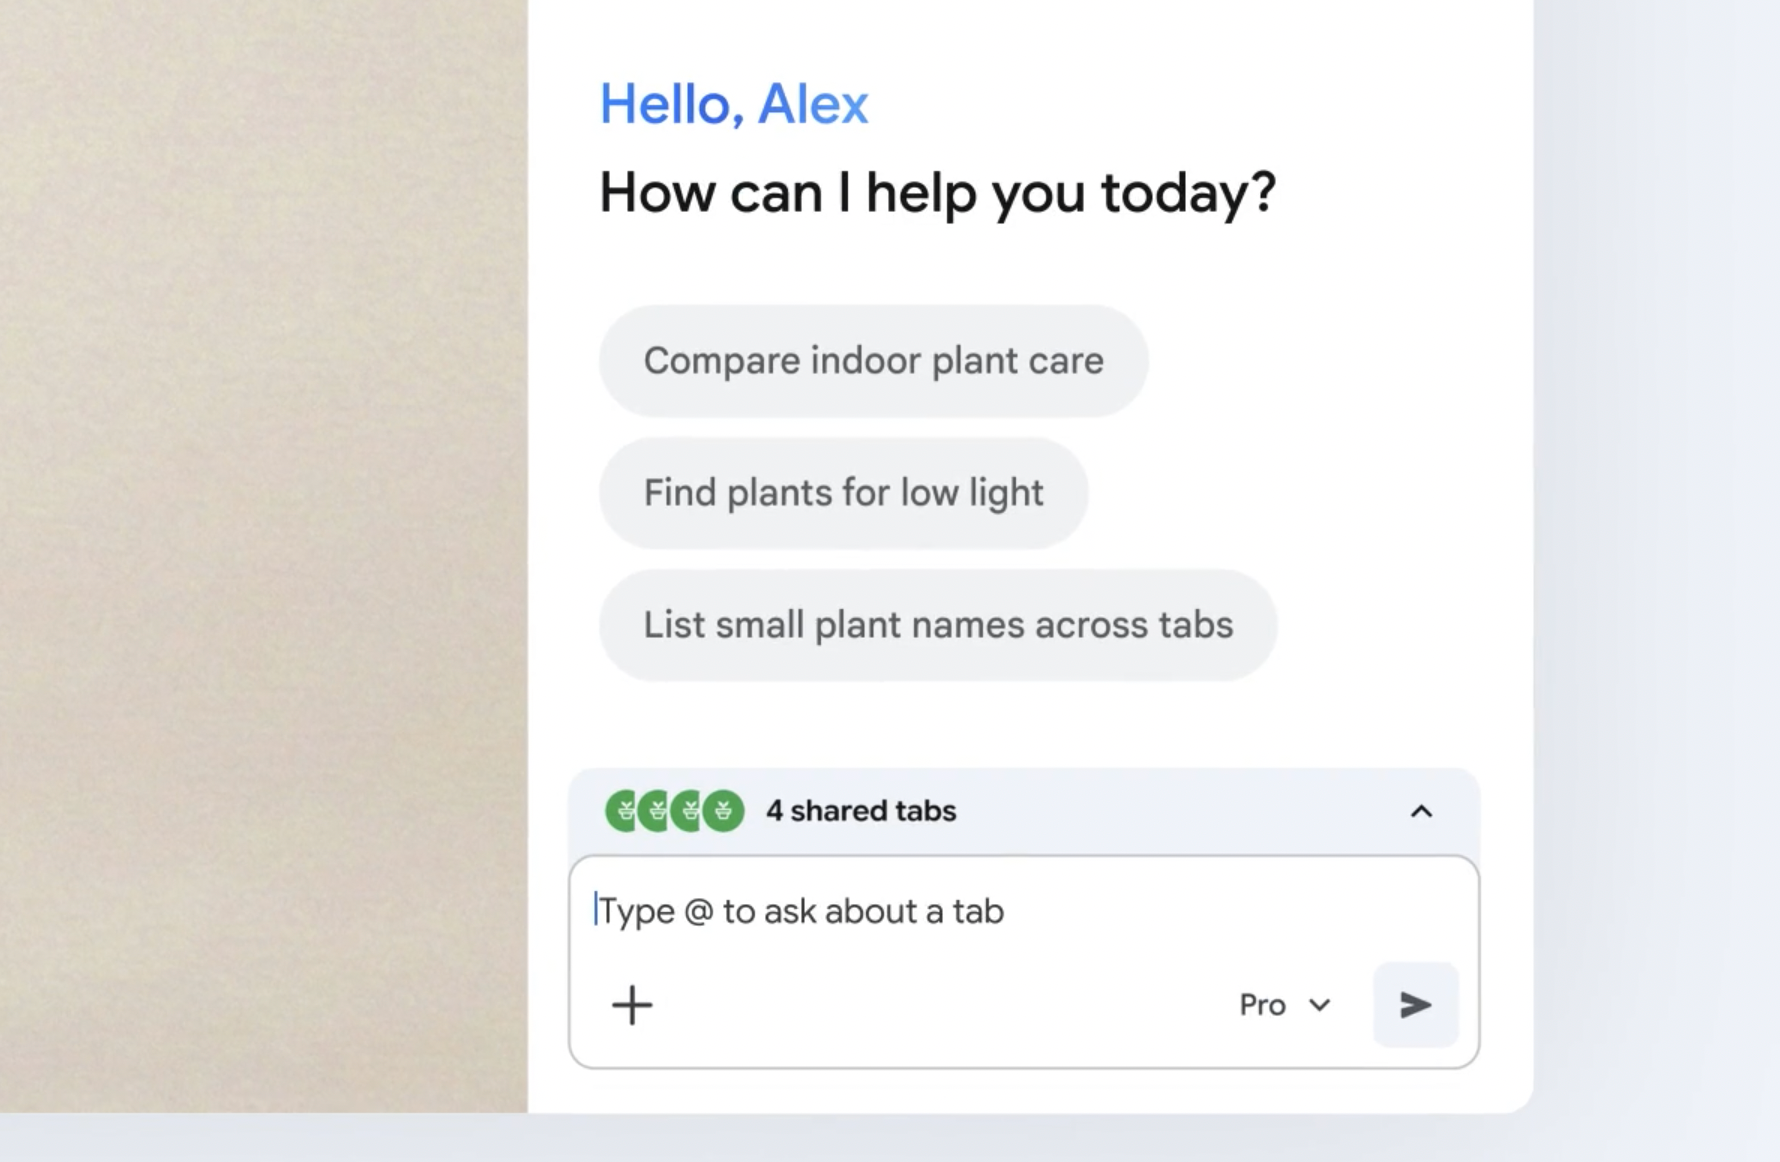Screen dimensions: 1780x1162
Task: Focus the "Type @ to ask about a tab" field
Action: 1000,911
